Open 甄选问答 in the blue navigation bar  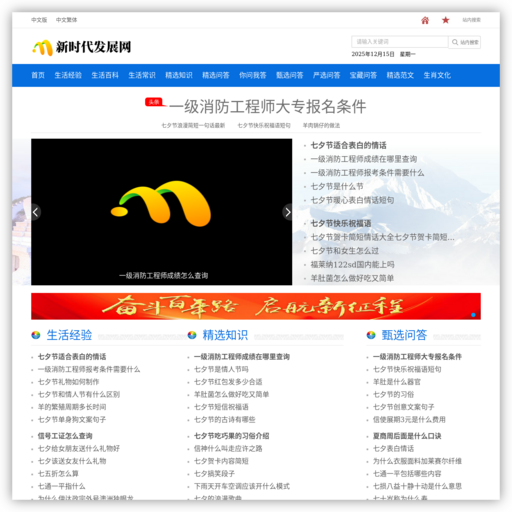[x=290, y=75]
